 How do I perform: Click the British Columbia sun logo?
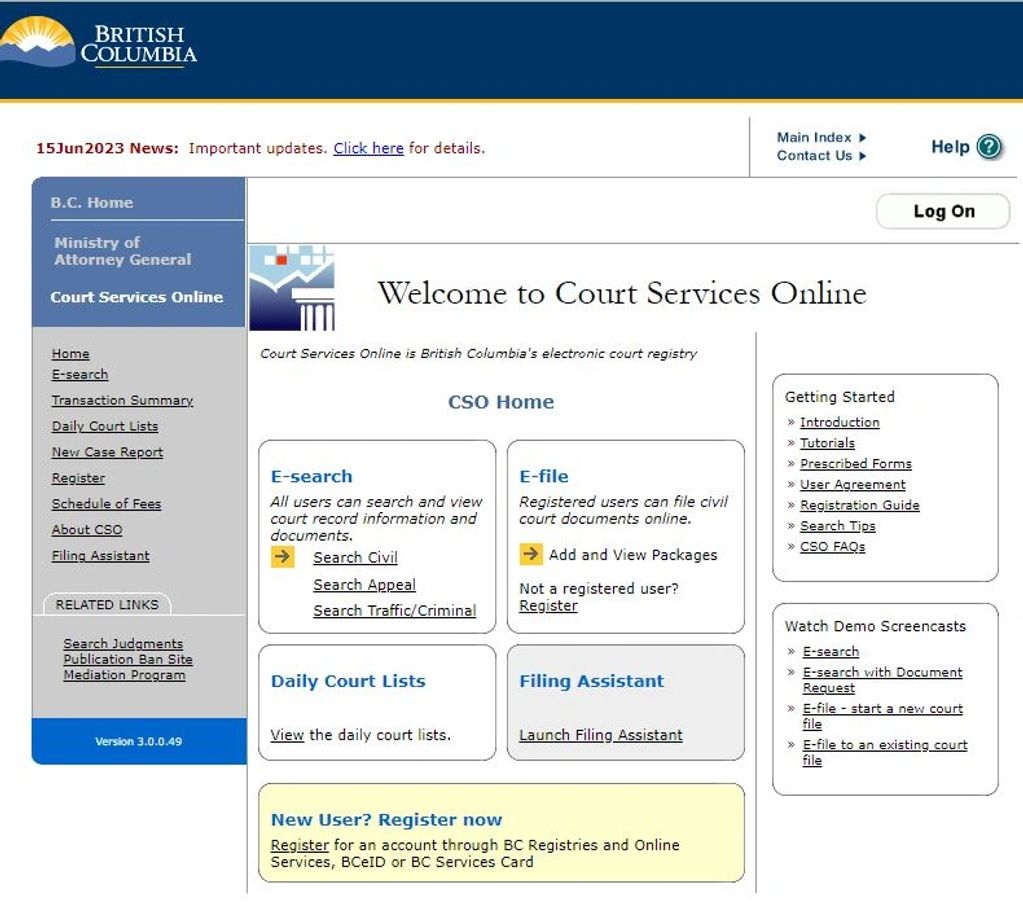pyautogui.click(x=37, y=41)
